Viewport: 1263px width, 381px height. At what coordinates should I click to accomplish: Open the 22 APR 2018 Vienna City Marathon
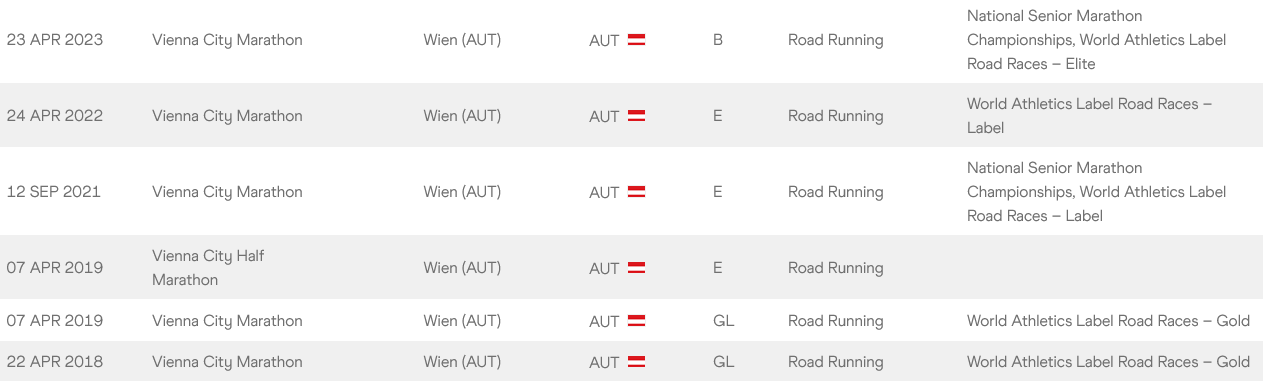(x=227, y=362)
